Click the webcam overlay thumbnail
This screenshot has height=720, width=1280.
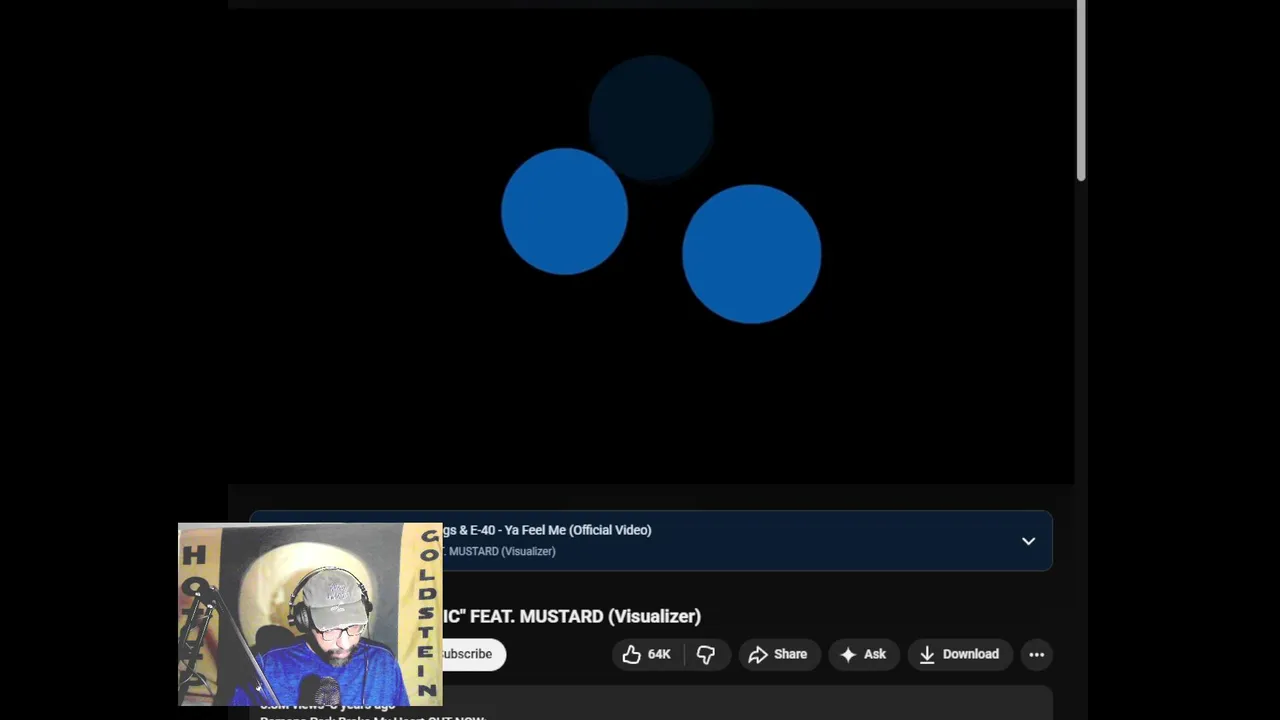[x=310, y=614]
